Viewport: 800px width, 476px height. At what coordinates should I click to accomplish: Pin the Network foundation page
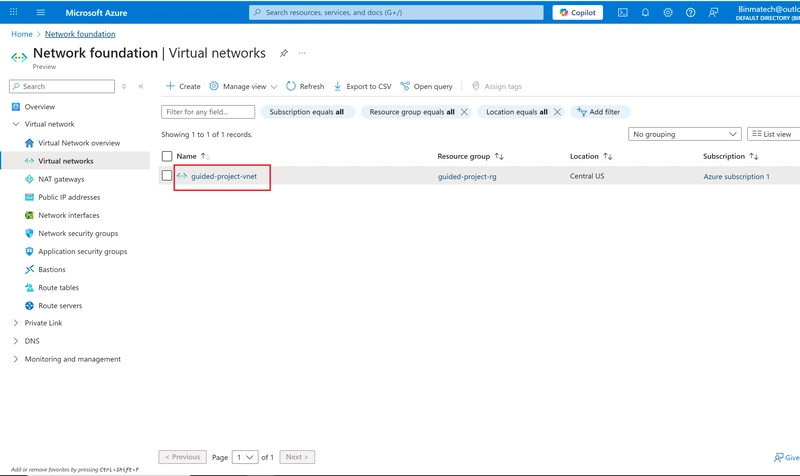click(x=284, y=53)
